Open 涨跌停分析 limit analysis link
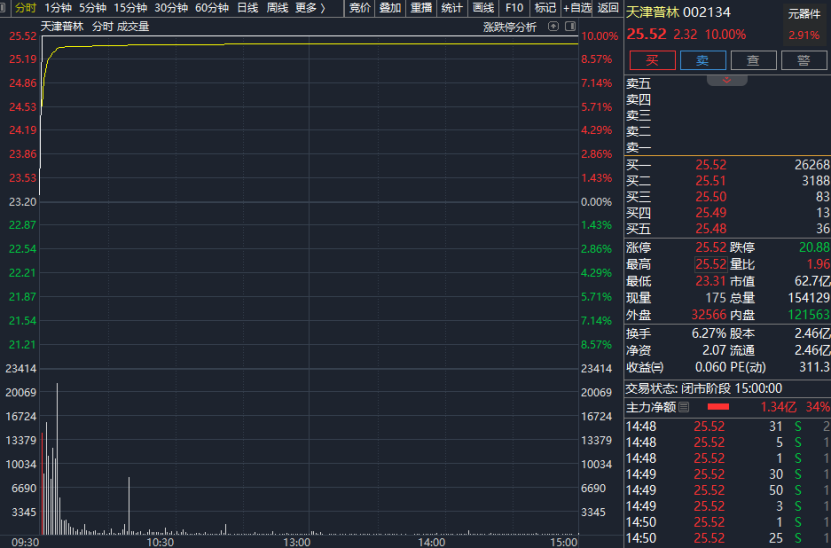The image size is (831, 548). click(x=510, y=26)
